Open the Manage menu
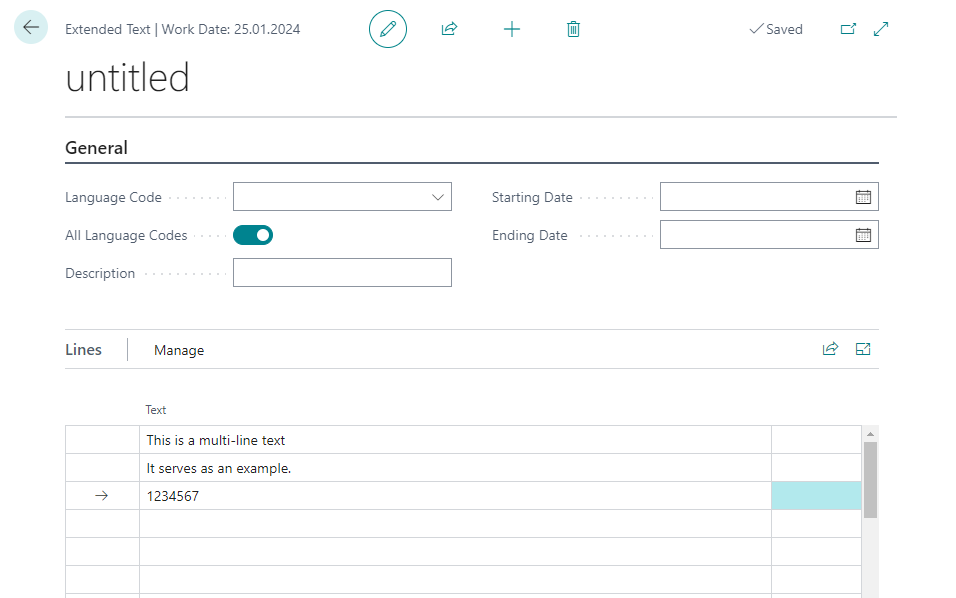The image size is (956, 598). tap(179, 350)
